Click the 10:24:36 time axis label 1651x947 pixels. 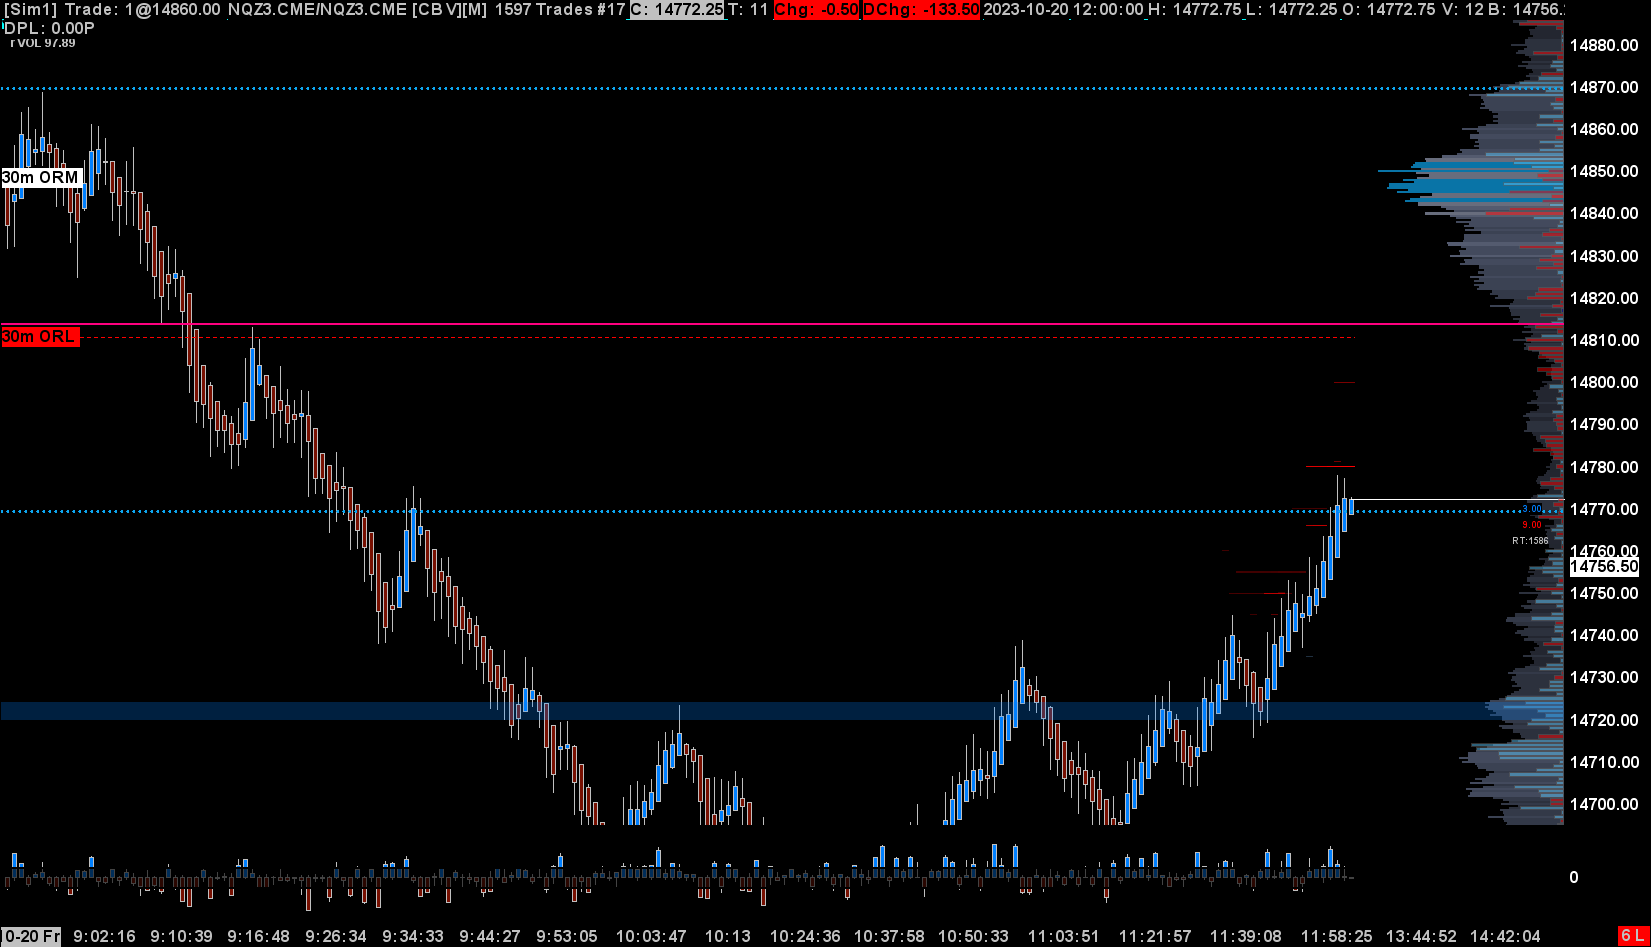tap(805, 936)
